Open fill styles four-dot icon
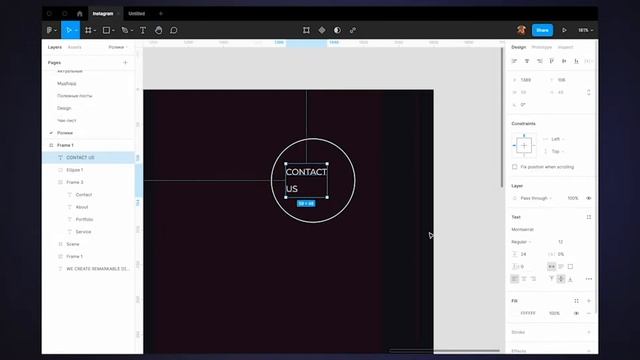Viewport: 640px width, 360px height. click(x=576, y=301)
